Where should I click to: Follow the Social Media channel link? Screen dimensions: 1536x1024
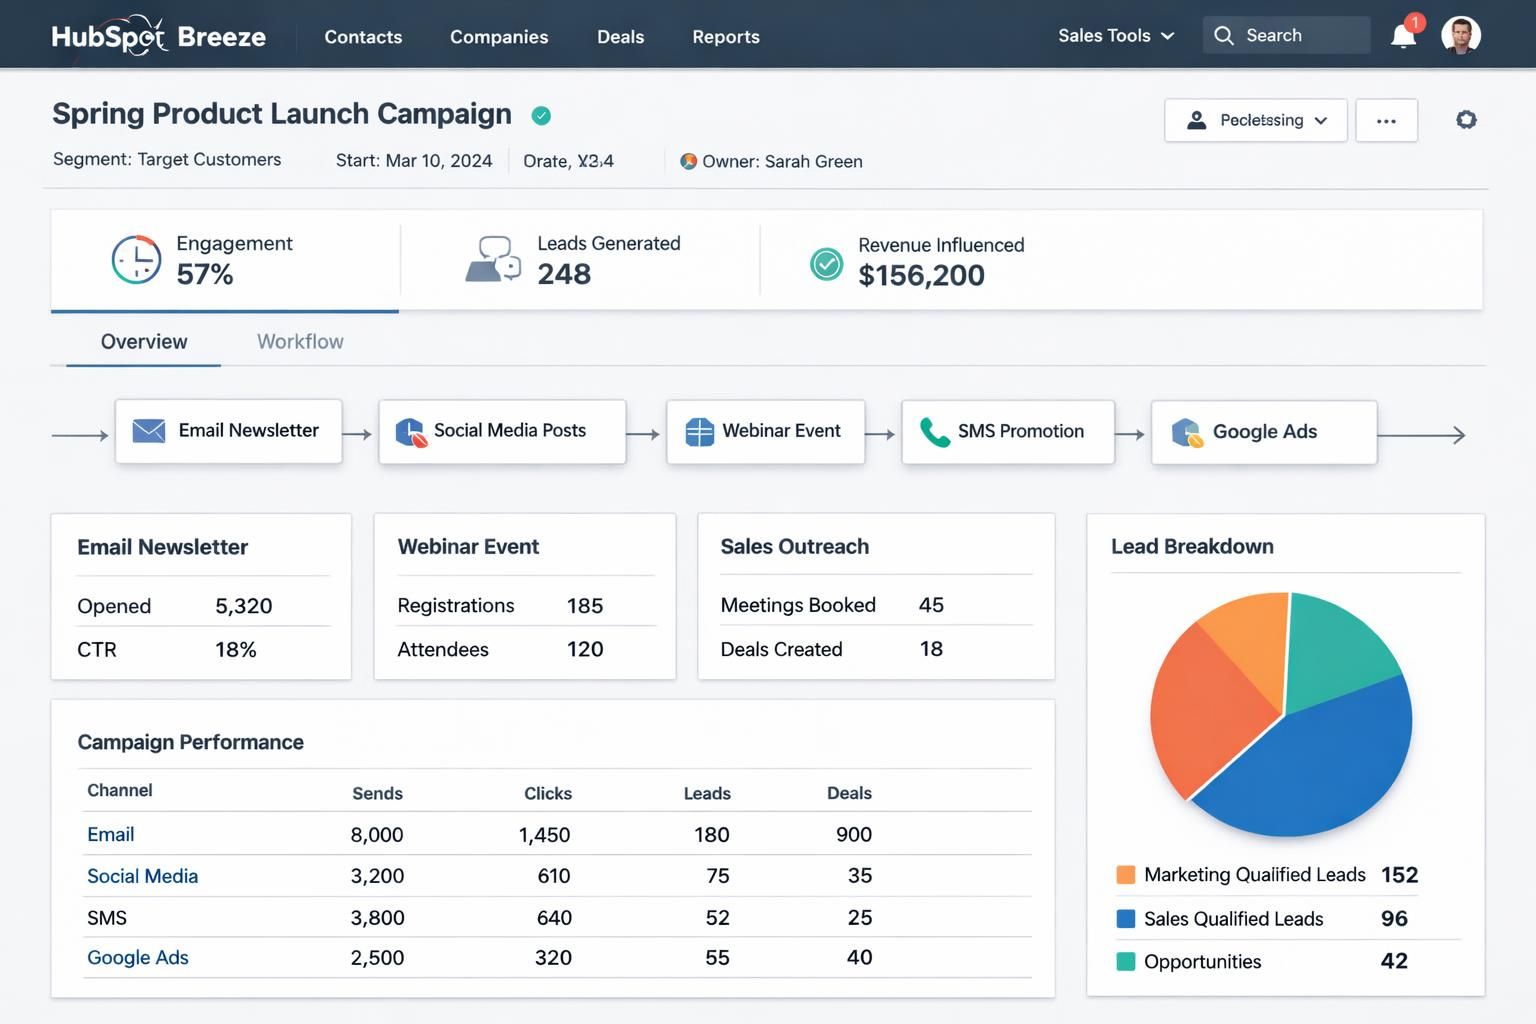point(142,875)
